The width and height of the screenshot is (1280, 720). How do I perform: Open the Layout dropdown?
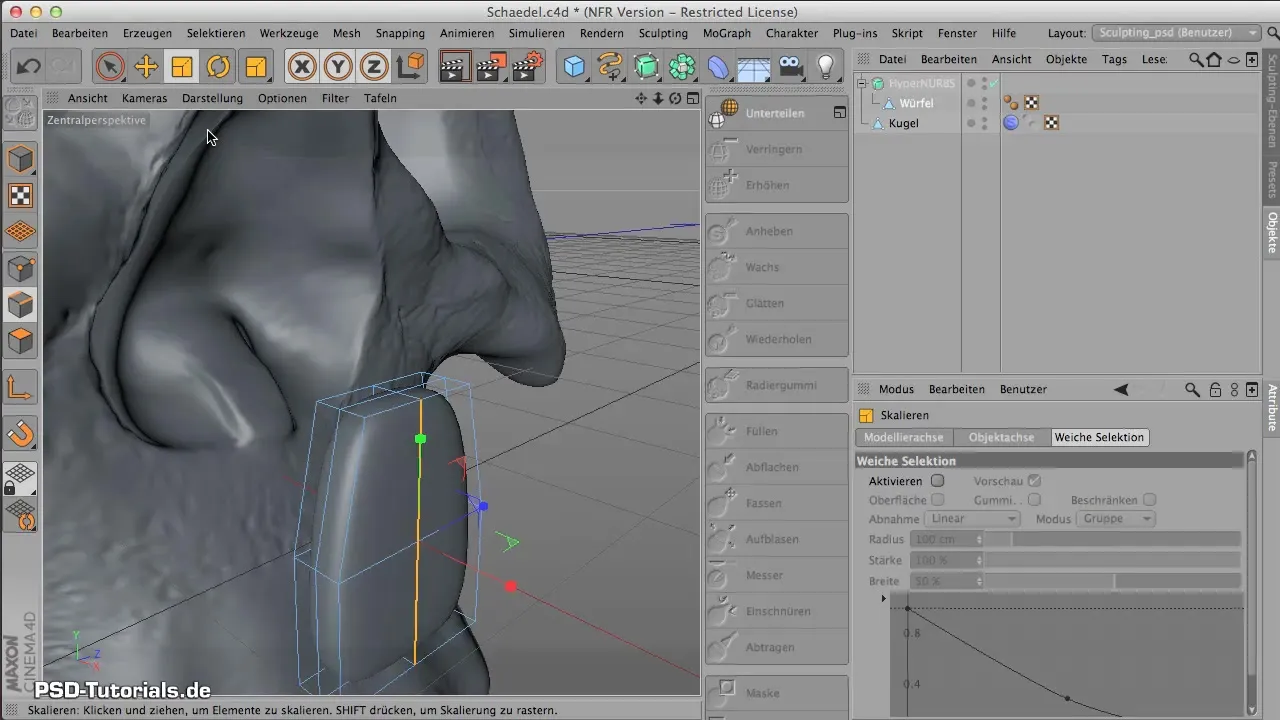click(x=1177, y=33)
